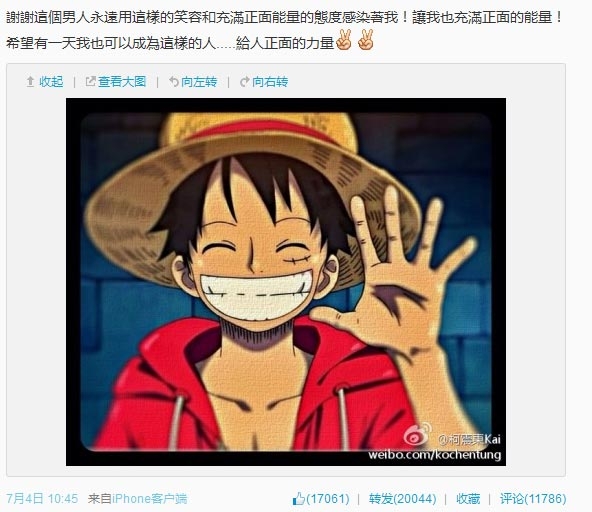Click the pop-out icon before 查看大图
This screenshot has height=512, width=592.
pyautogui.click(x=90, y=81)
